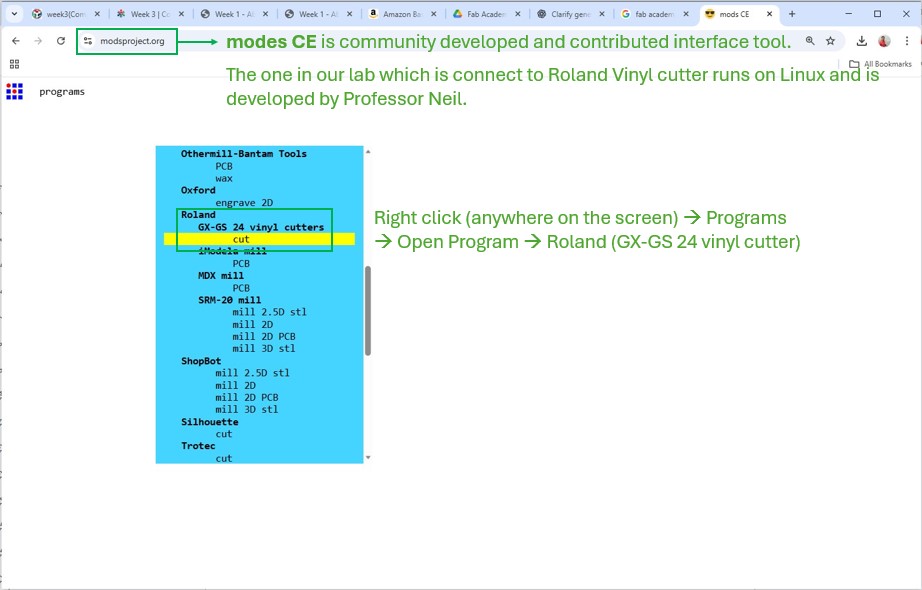Click the Silhouette heading

tap(210, 422)
